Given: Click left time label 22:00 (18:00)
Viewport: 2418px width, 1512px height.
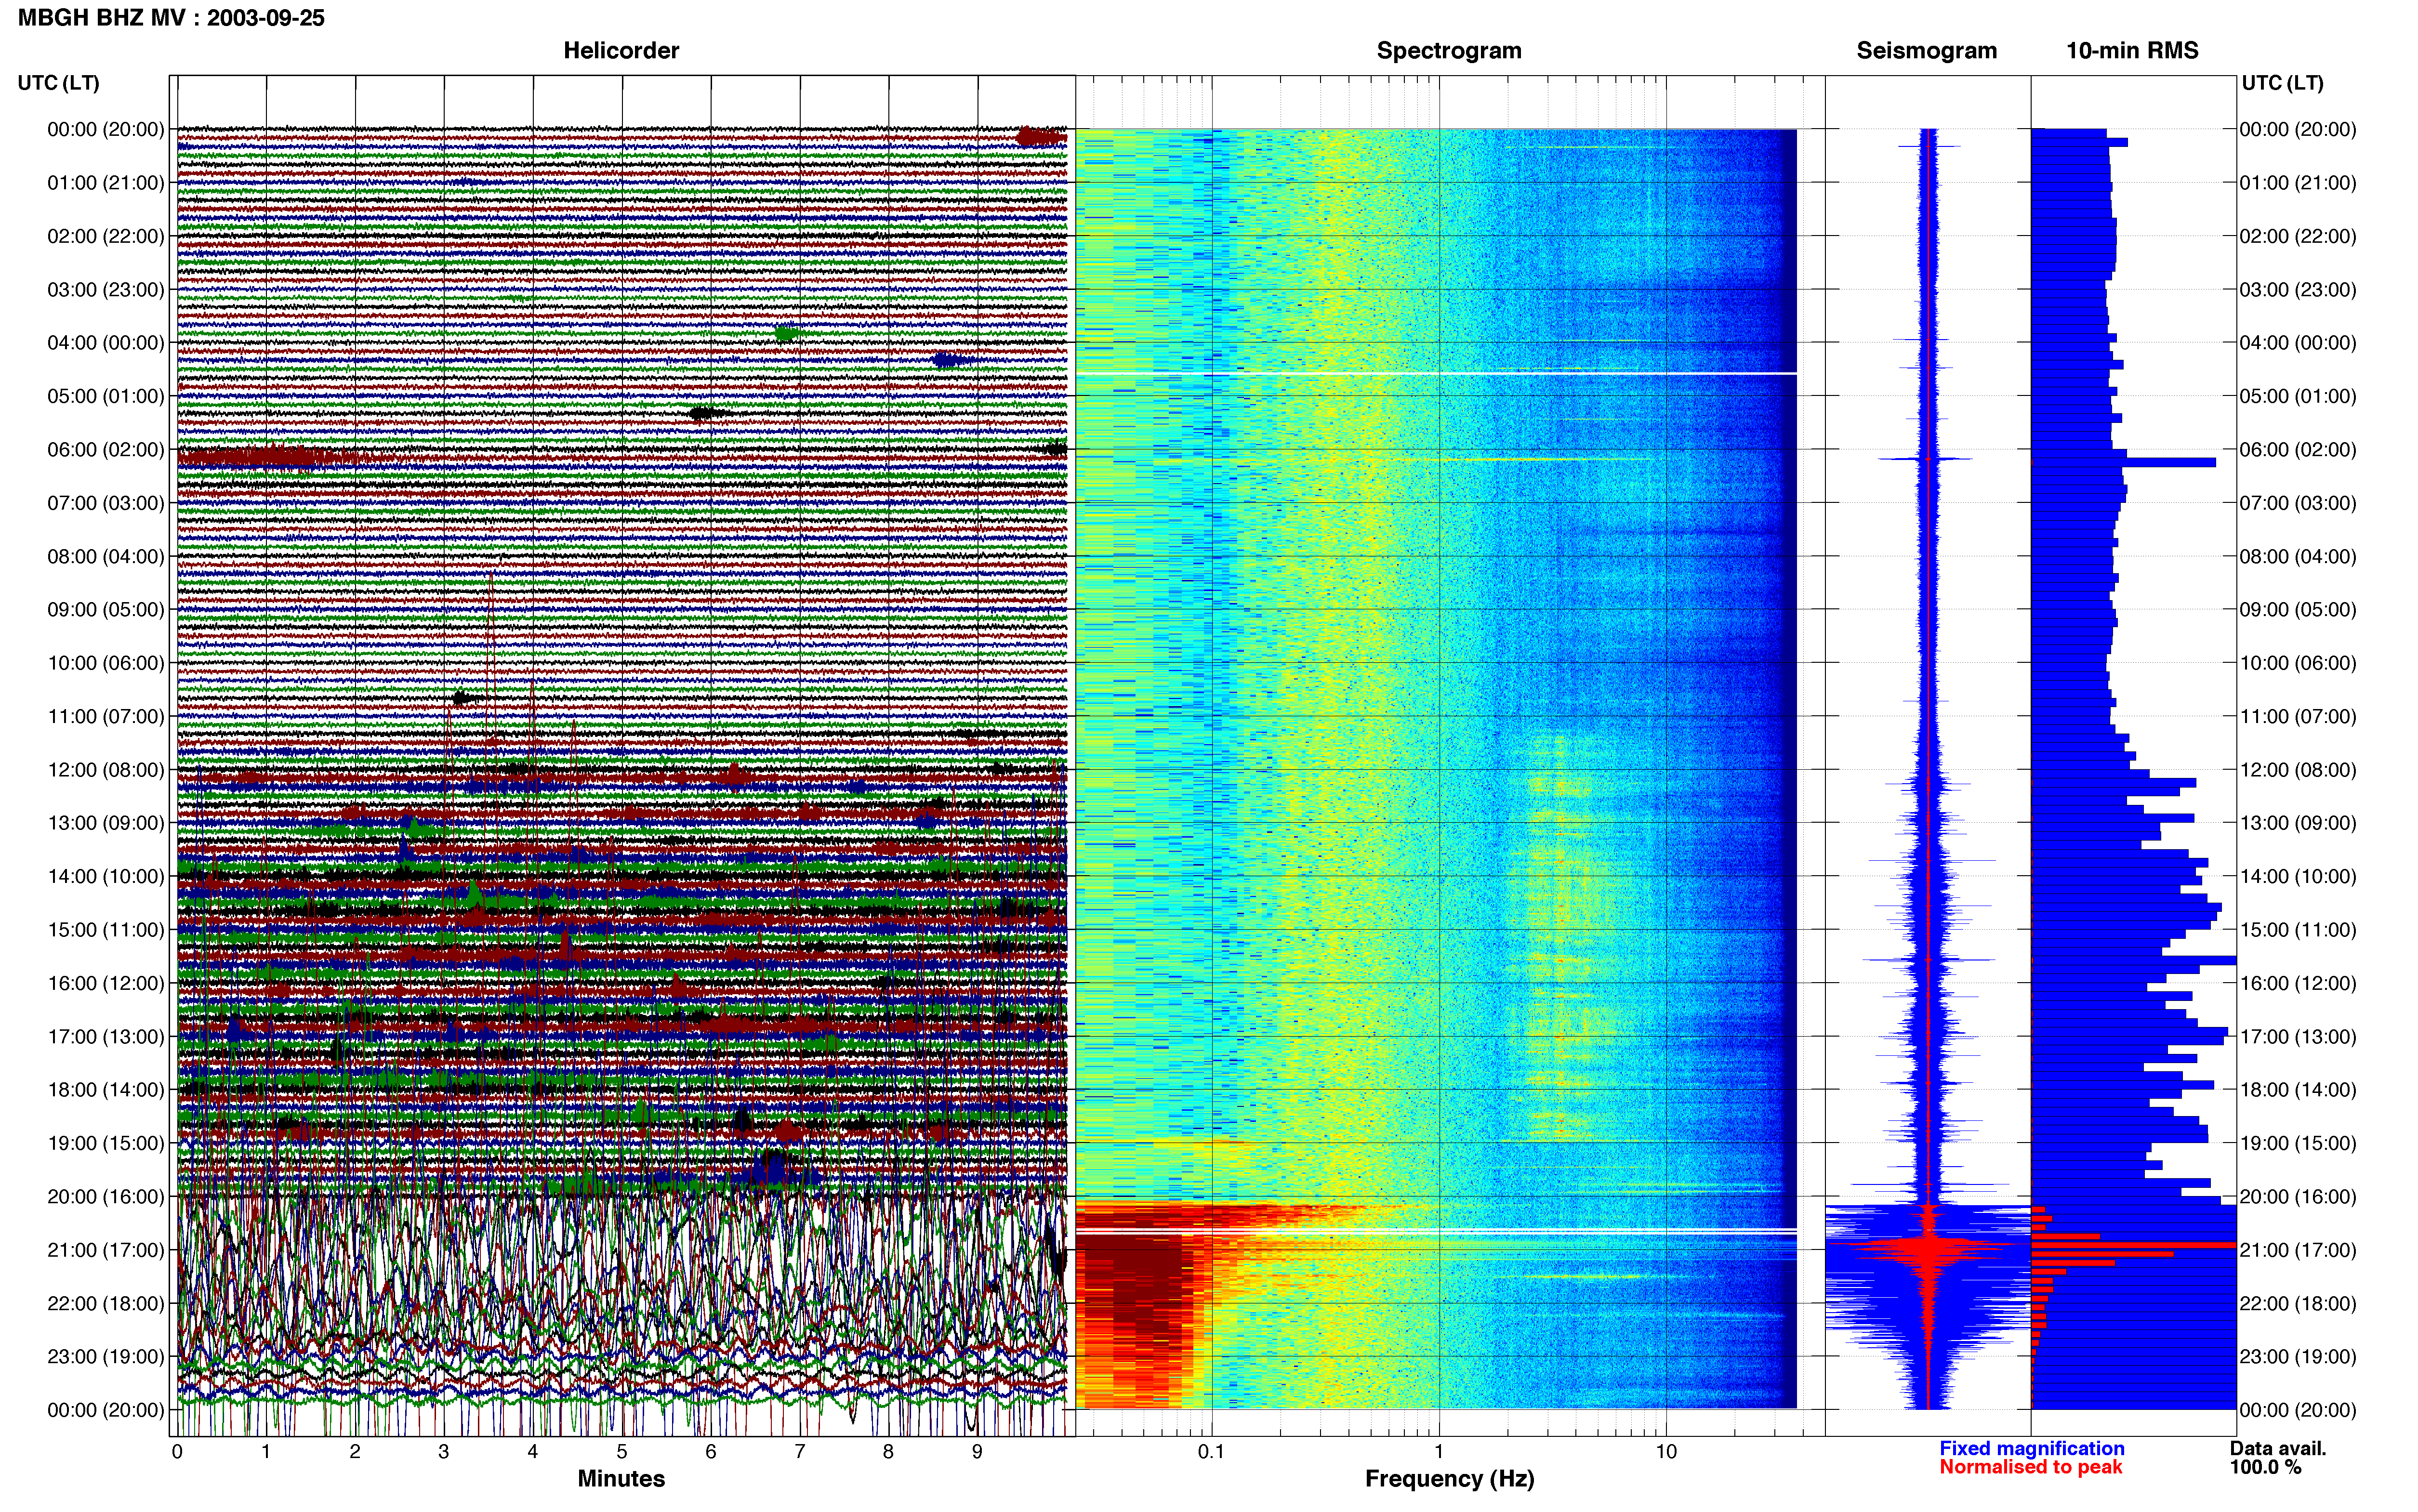Looking at the screenshot, I should [106, 1304].
